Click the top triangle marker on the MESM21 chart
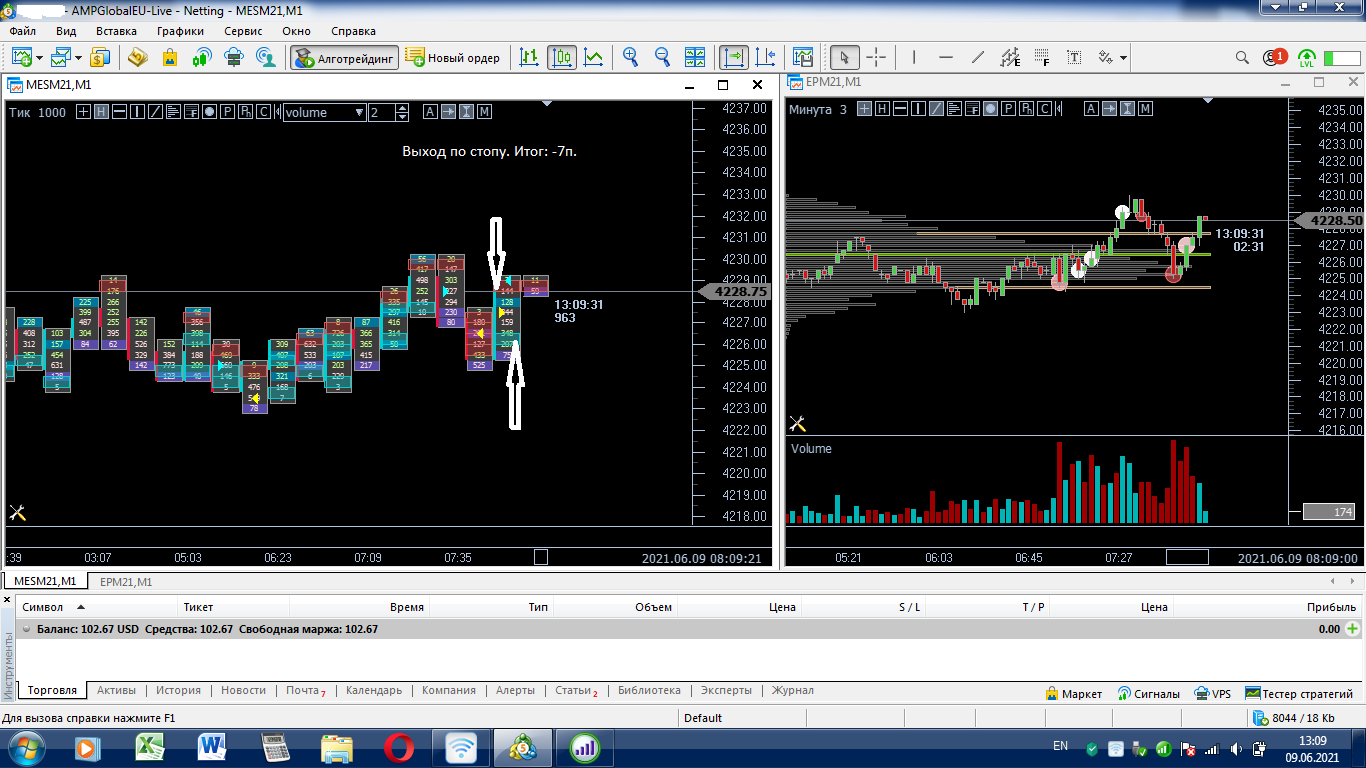Screen dimensions: 1366x768 tap(547, 102)
